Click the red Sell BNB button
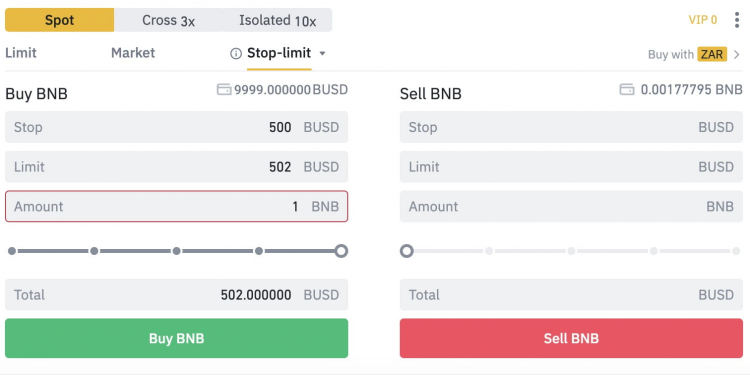 click(571, 338)
